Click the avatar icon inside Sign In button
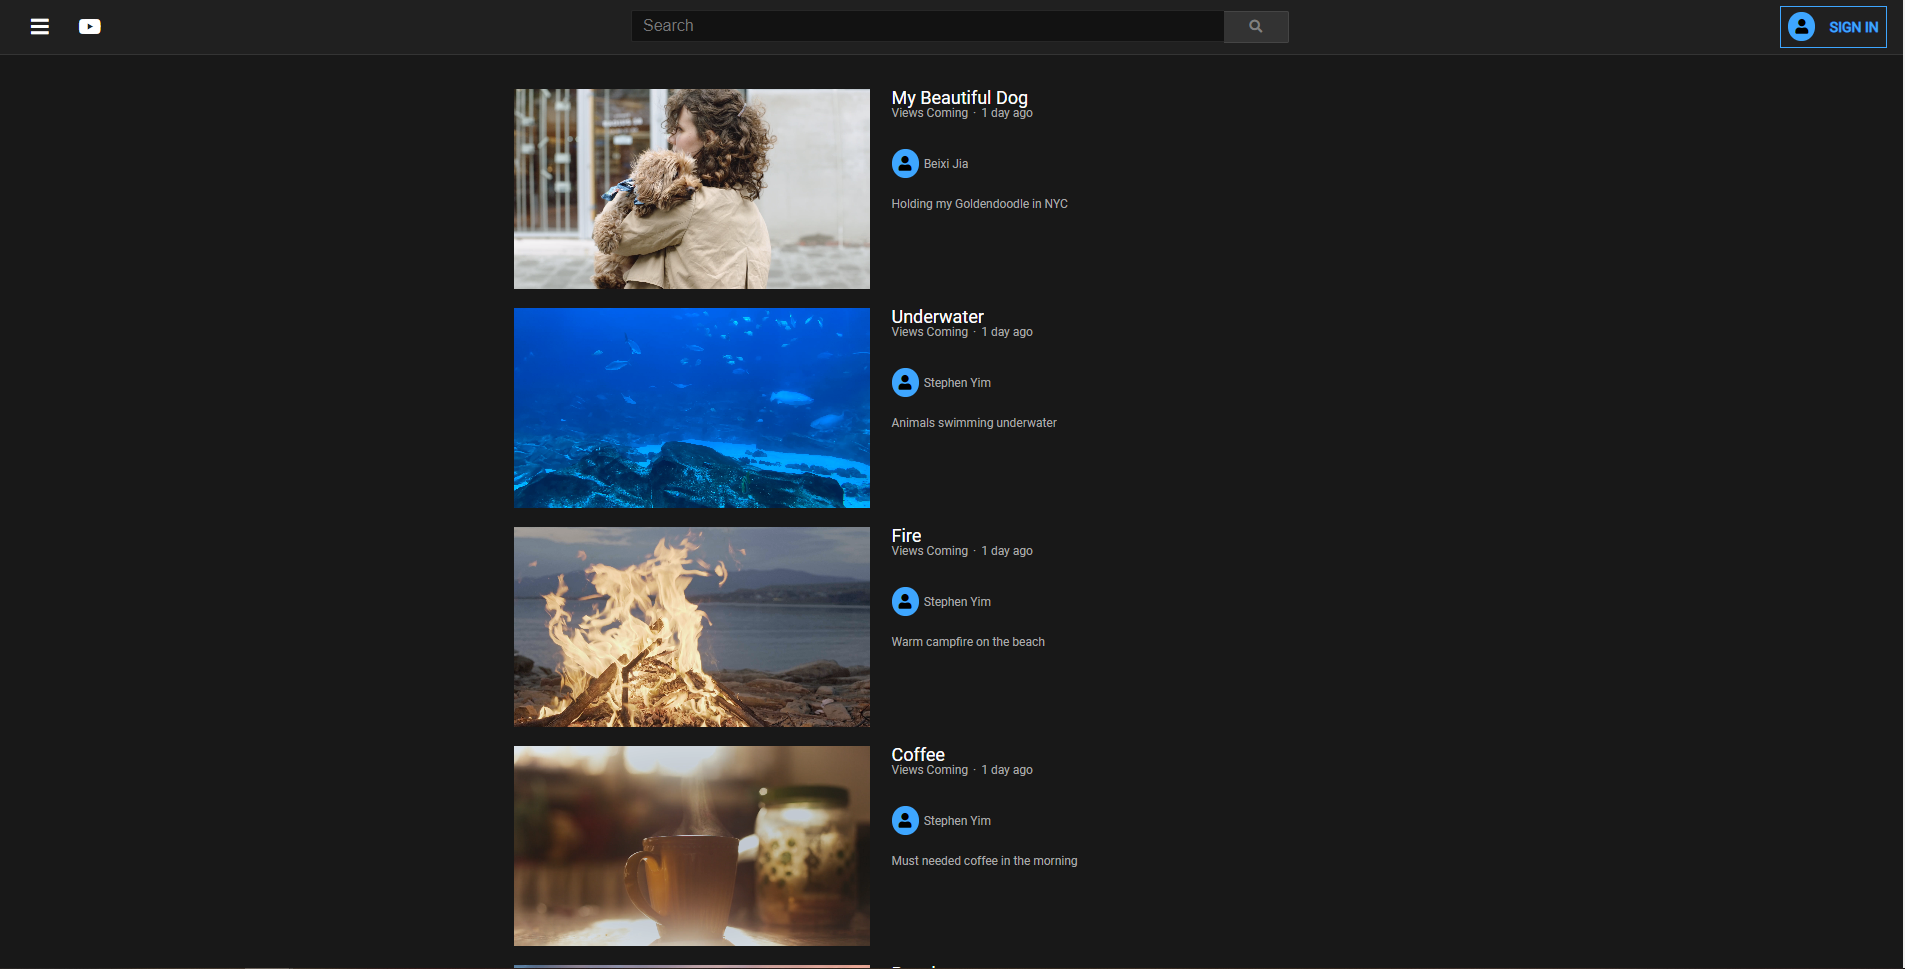The image size is (1905, 969). tap(1801, 27)
